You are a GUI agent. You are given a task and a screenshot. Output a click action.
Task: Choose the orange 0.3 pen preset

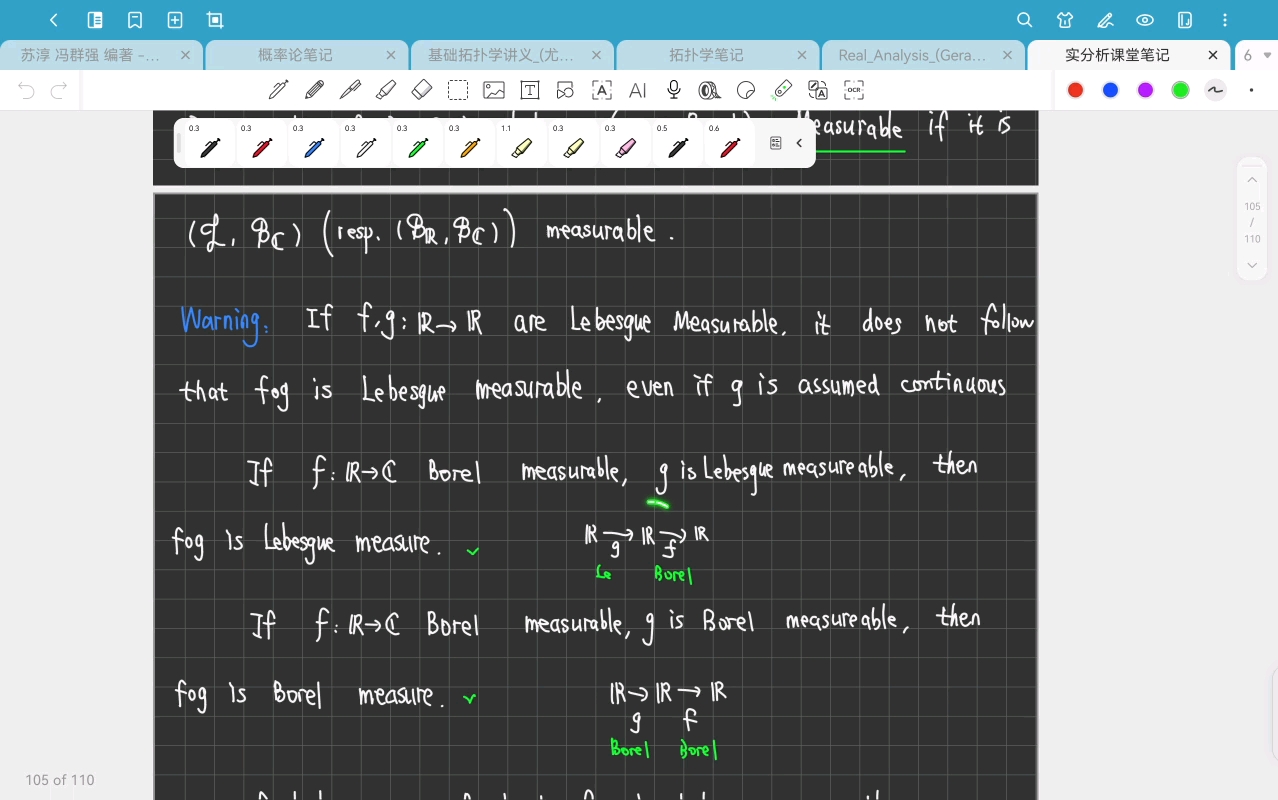click(x=470, y=143)
